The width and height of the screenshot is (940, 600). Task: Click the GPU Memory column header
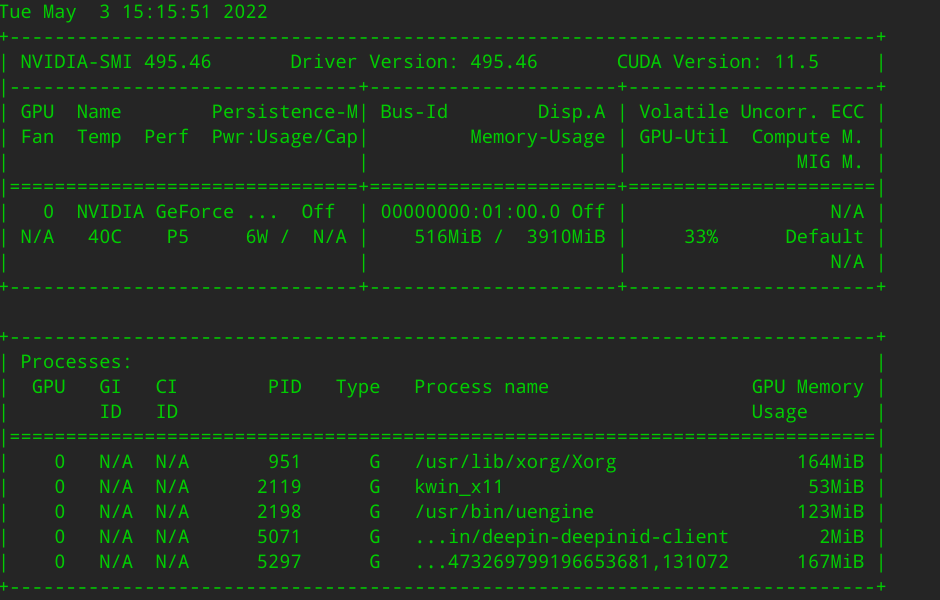click(808, 387)
